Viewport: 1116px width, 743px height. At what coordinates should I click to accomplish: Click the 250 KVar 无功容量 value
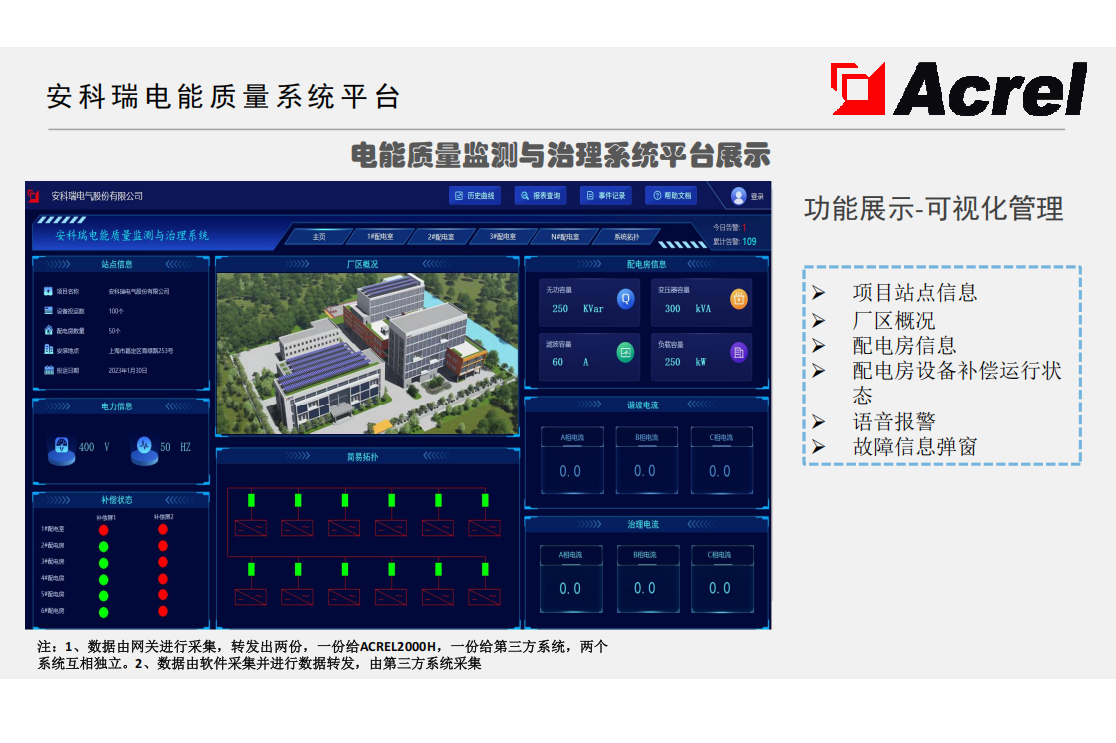pos(577,309)
